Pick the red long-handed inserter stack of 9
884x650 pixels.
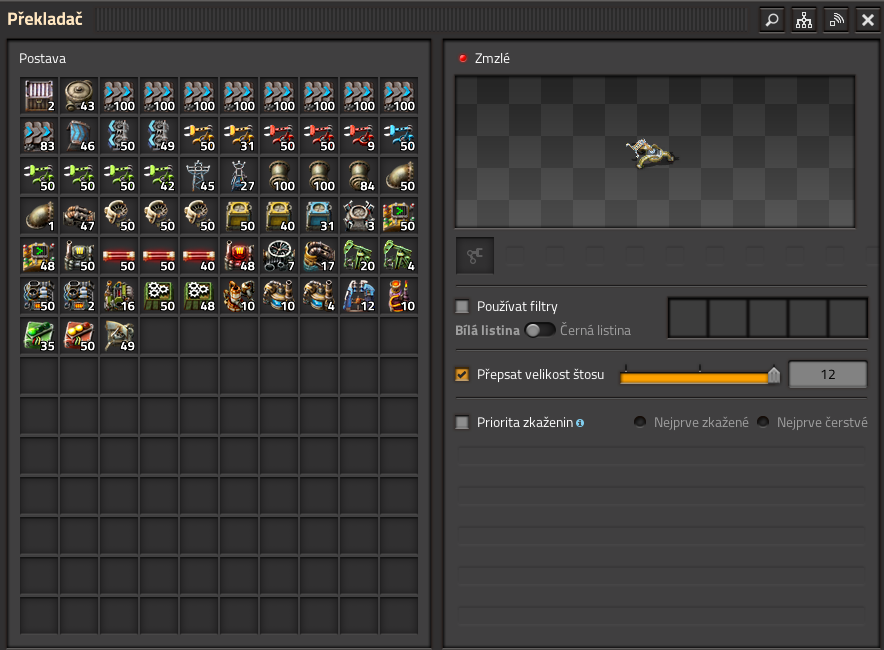tap(359, 136)
